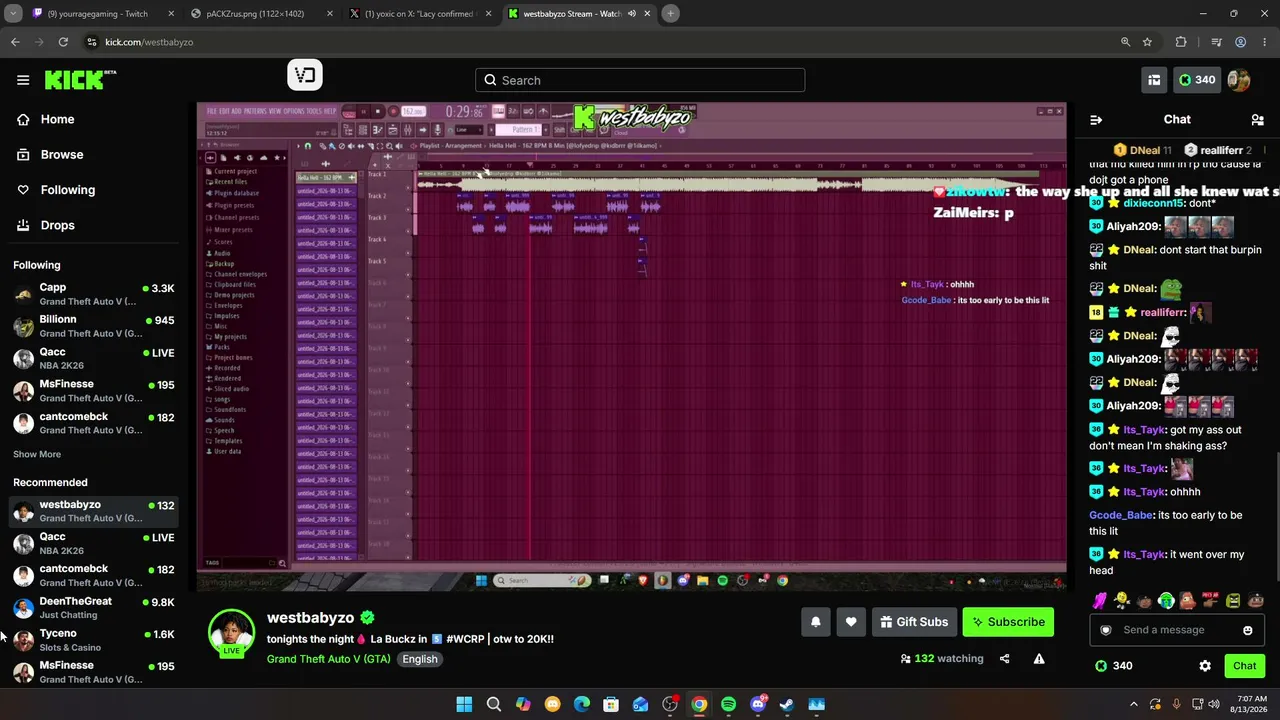Open Following in the sidebar
This screenshot has height=720, width=1280.
click(x=67, y=190)
